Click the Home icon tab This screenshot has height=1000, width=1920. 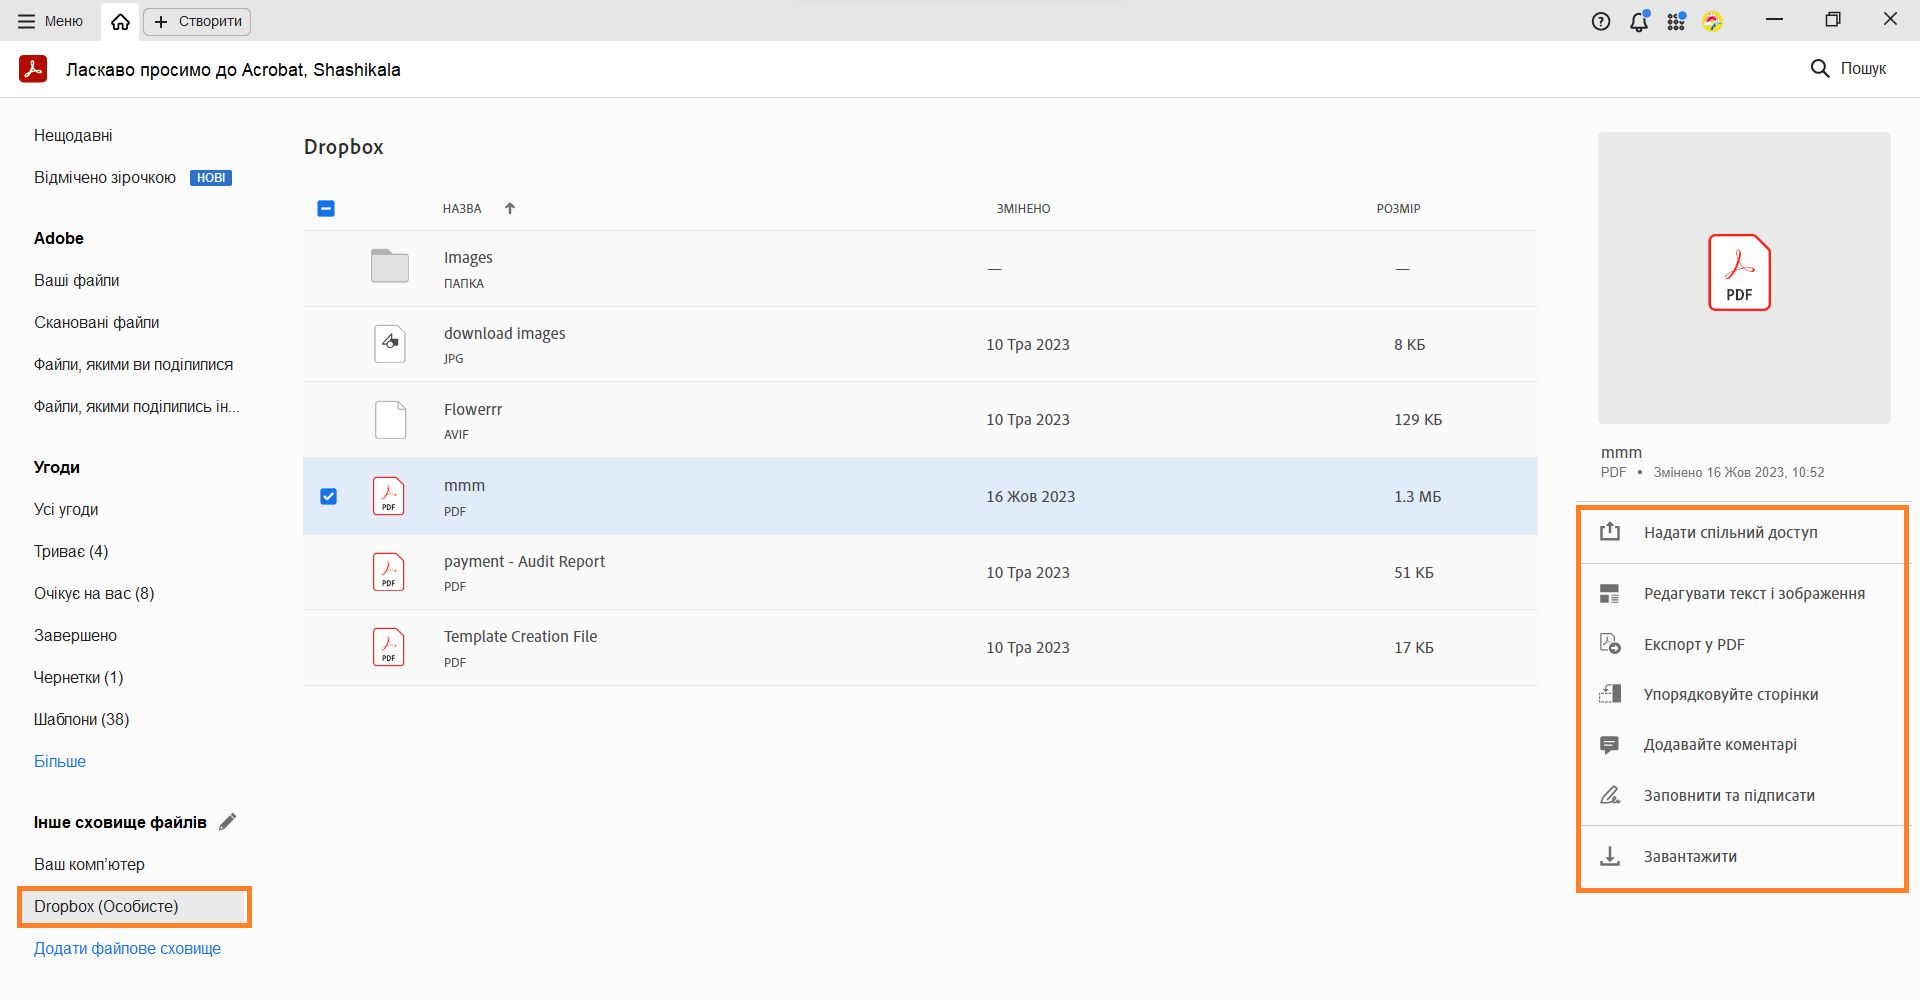120,22
